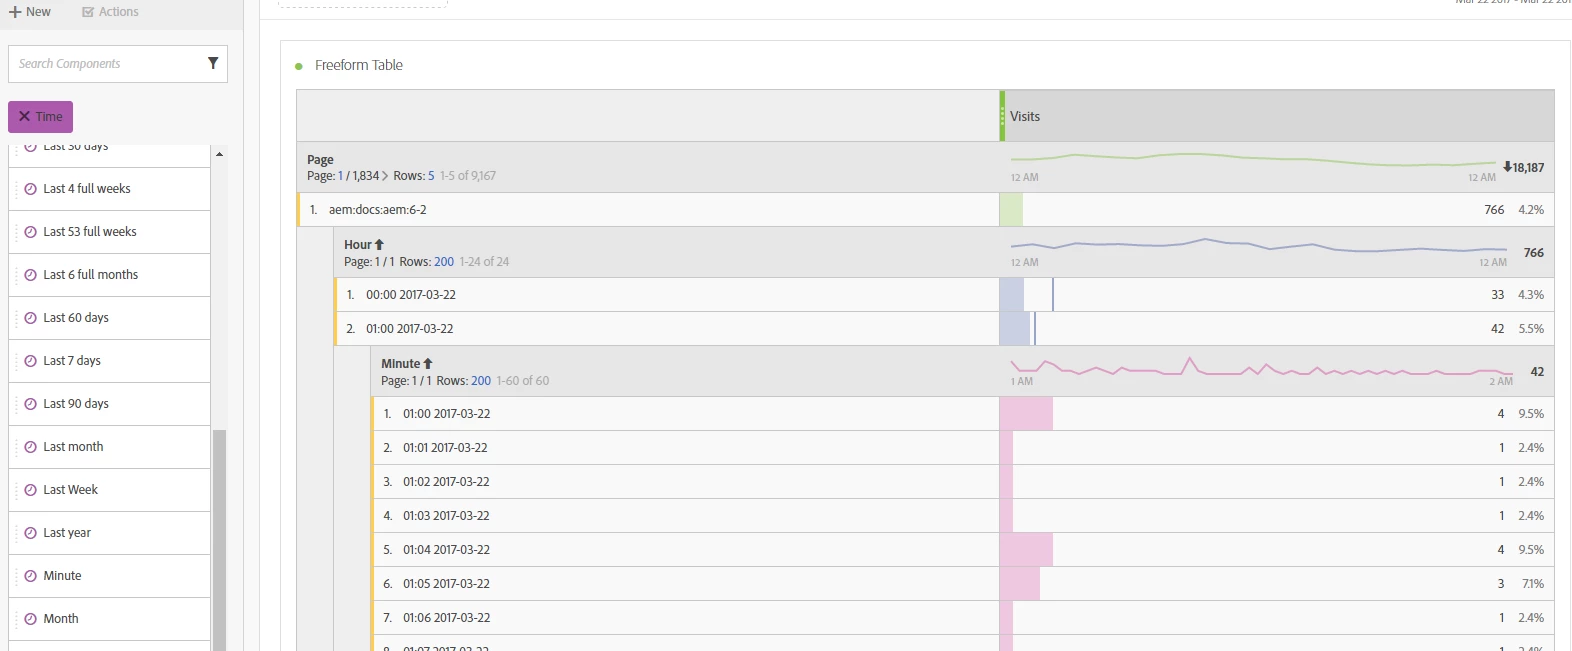Viewport: 1572px width, 651px height.
Task: Change Page rows count 5
Action: click(x=431, y=176)
